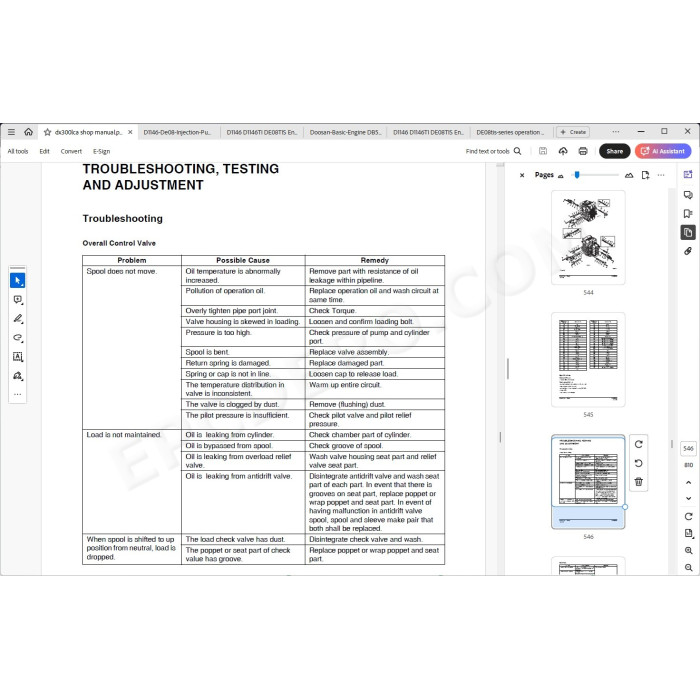Viewport: 700px width, 700px height.
Task: Open the AI summary panel icon
Action: coord(688,175)
